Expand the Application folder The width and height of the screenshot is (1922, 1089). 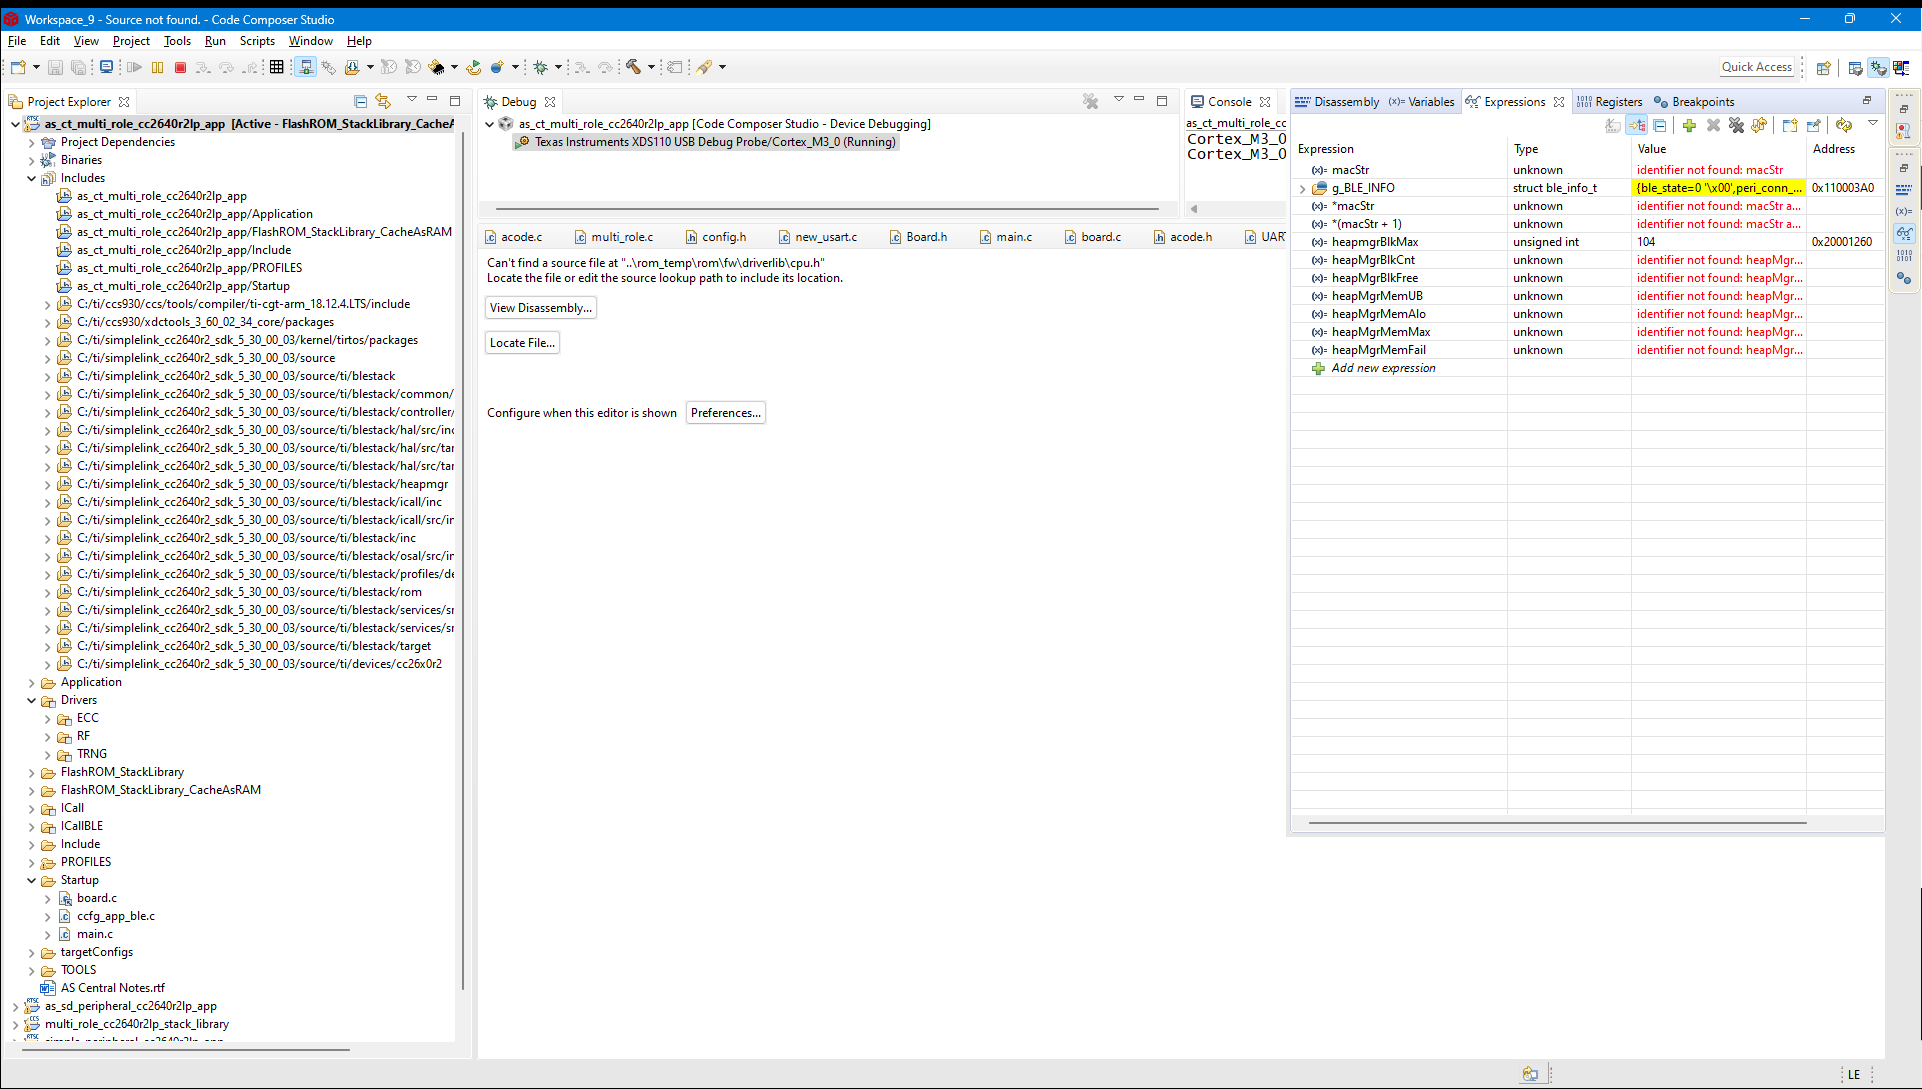click(32, 682)
